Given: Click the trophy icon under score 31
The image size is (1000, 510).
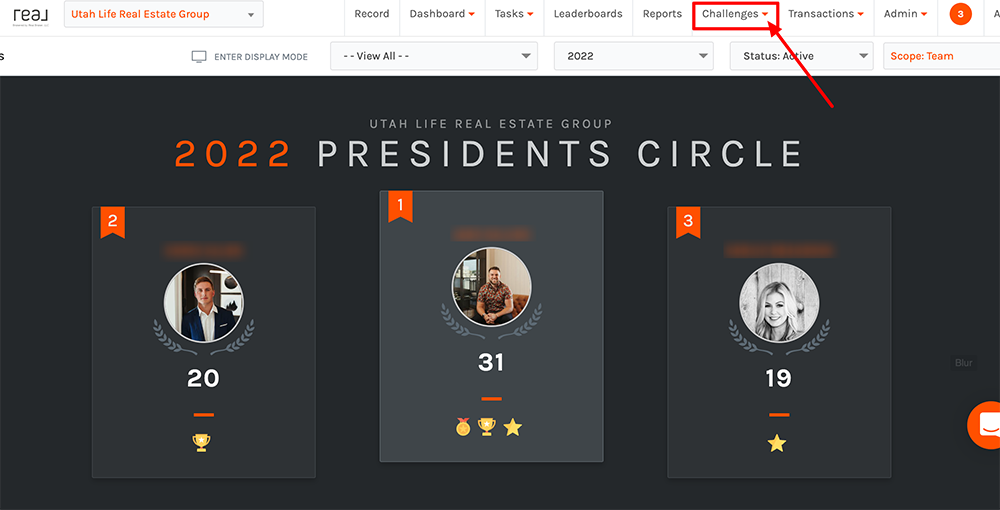Looking at the screenshot, I should [x=487, y=426].
